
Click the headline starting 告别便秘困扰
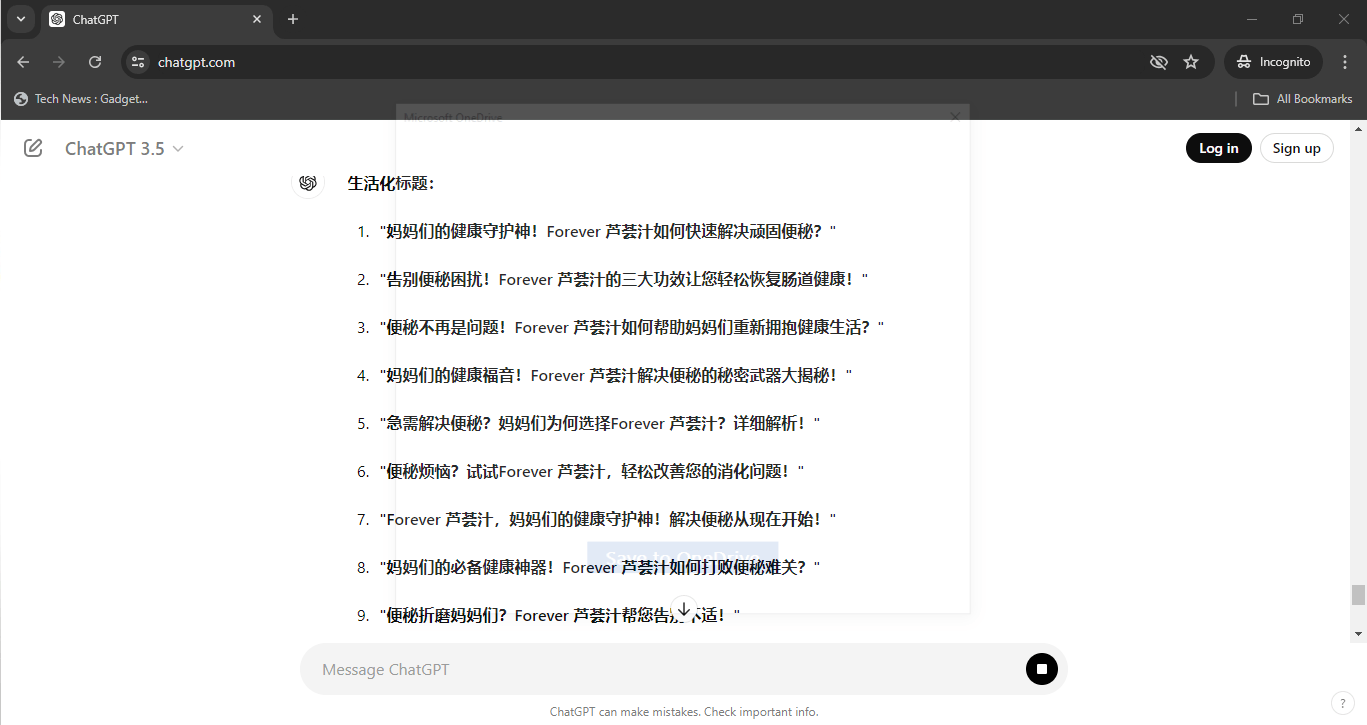point(624,279)
